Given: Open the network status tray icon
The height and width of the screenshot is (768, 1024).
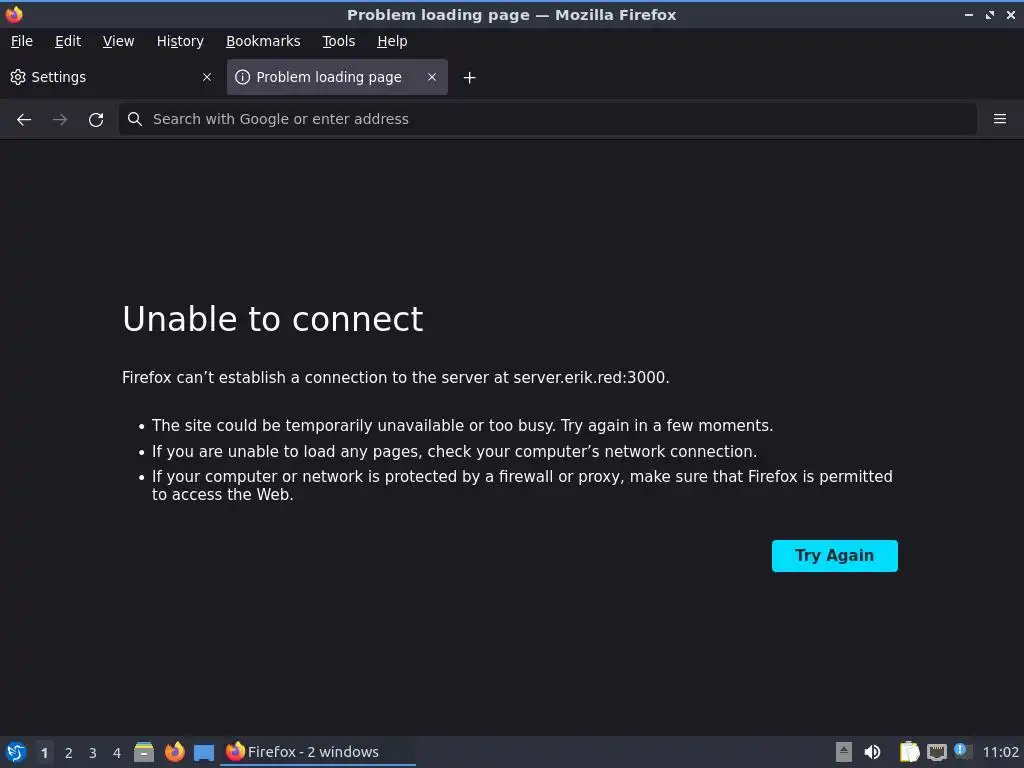Looking at the screenshot, I should (937, 752).
